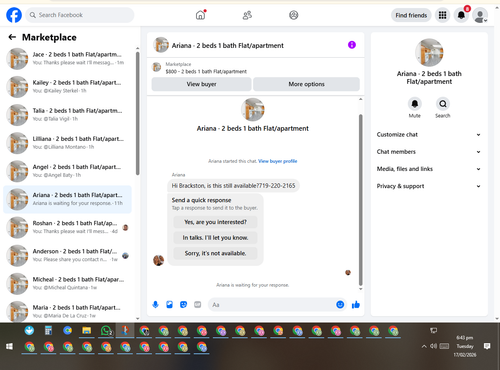Choose a sticker with the sticker icon
Screen dimensions: 500x370
pos(183,304)
